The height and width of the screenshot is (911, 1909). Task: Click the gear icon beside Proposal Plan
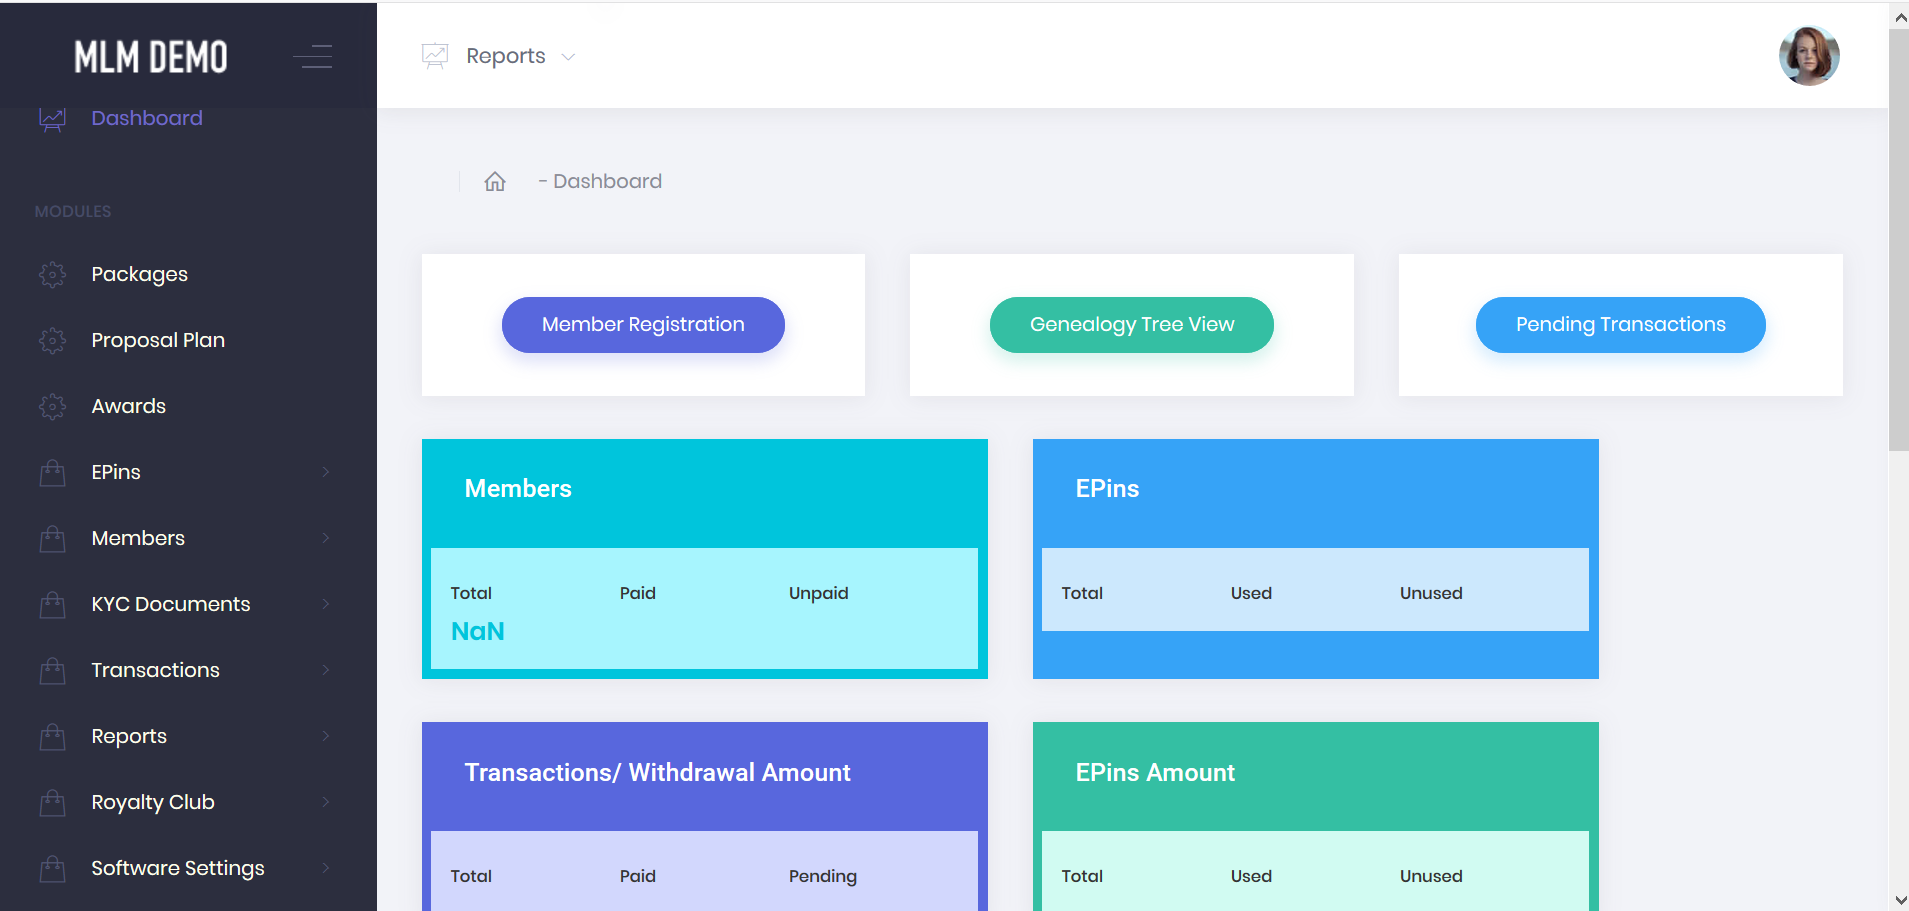pos(52,340)
